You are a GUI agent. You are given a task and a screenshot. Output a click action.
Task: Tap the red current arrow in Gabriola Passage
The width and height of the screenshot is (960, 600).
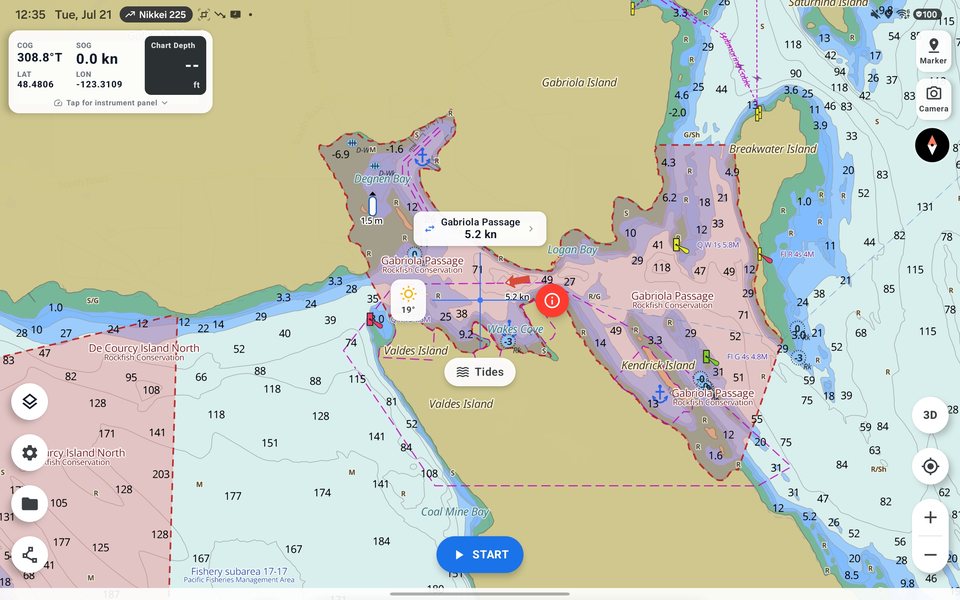(x=518, y=281)
